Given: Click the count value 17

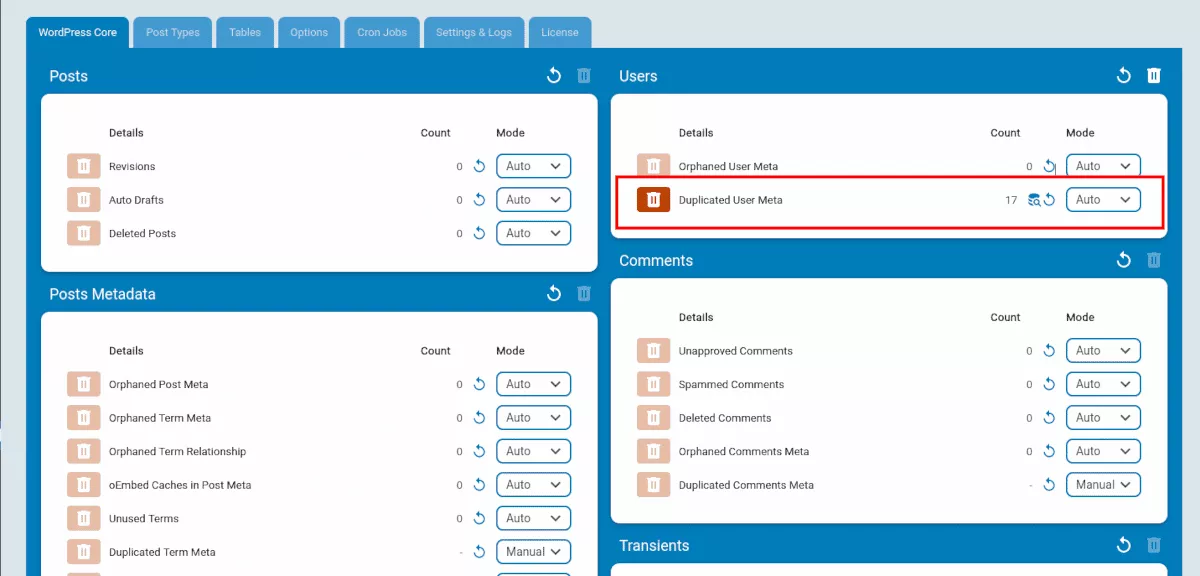Looking at the screenshot, I should click(1011, 200).
